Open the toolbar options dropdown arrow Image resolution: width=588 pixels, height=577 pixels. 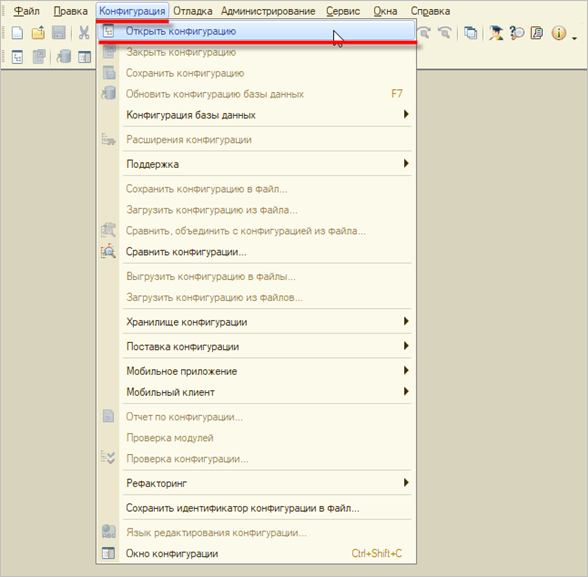(x=574, y=38)
